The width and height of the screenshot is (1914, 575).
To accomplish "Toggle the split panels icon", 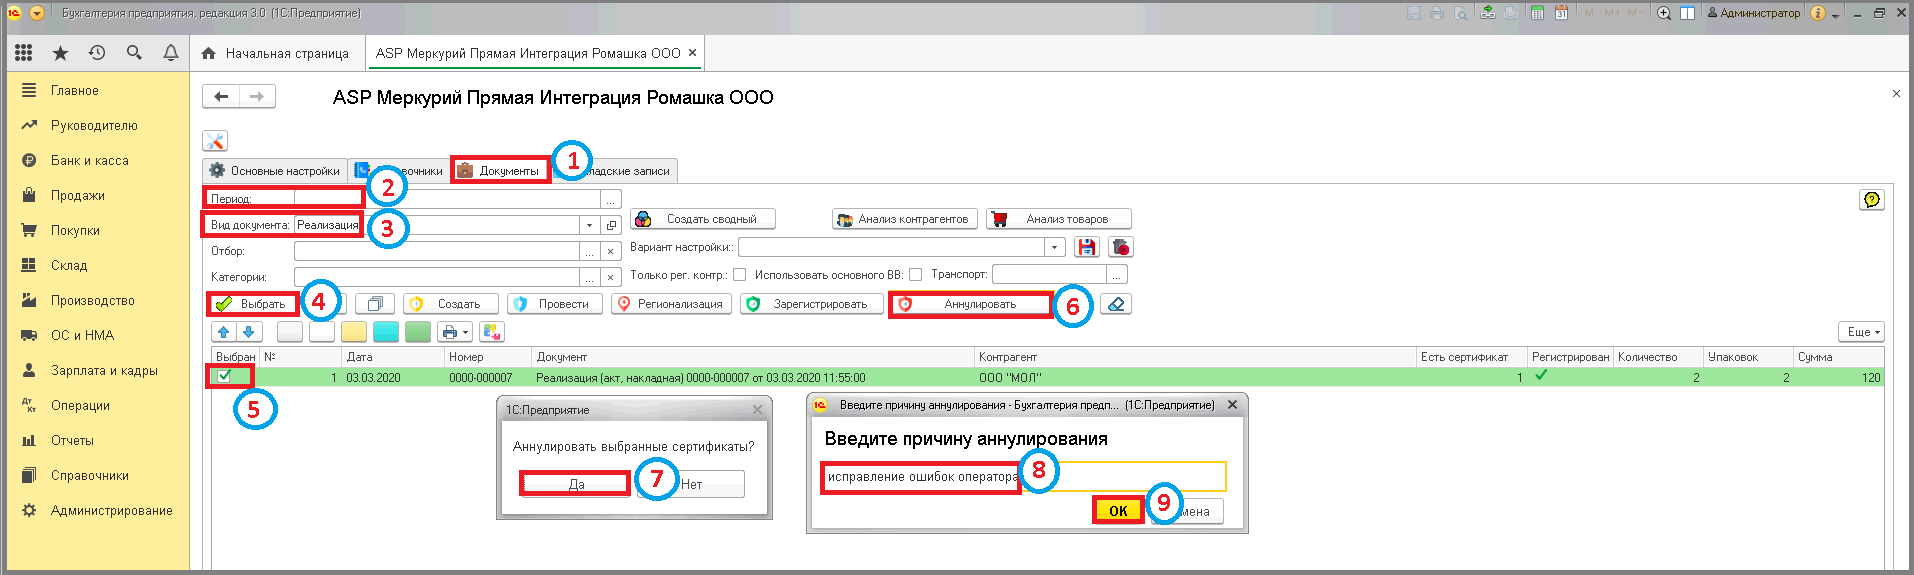I will 1687,13.
